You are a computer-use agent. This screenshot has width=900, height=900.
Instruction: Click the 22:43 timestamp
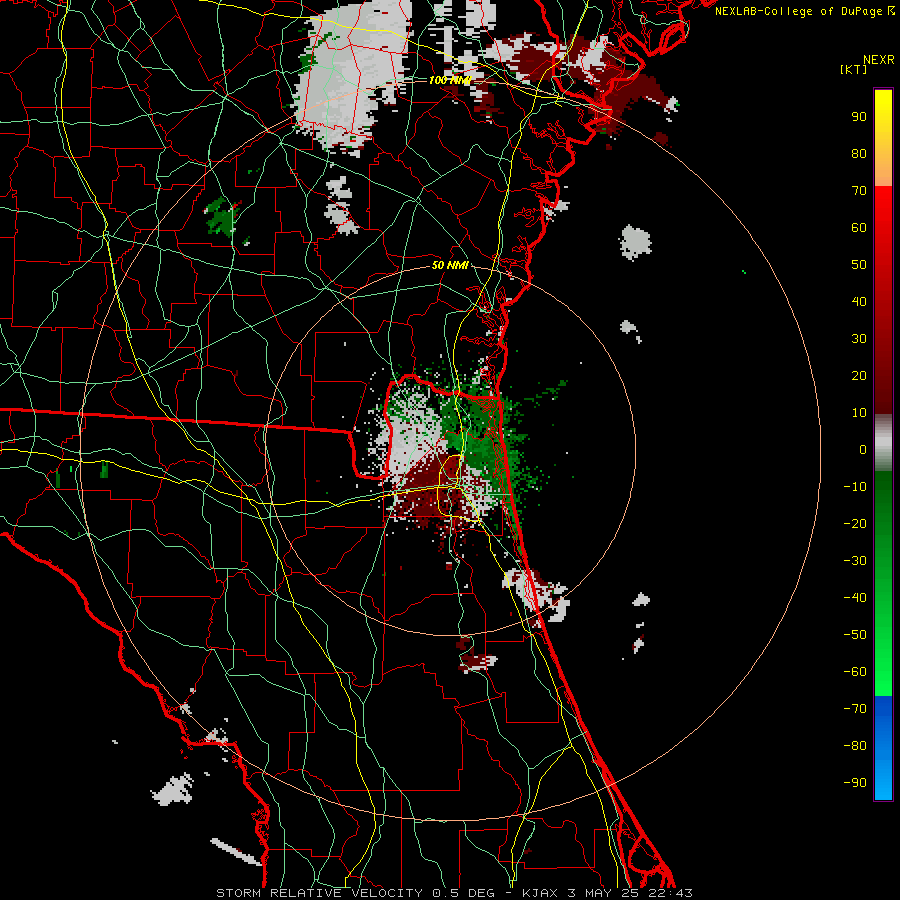[670, 893]
